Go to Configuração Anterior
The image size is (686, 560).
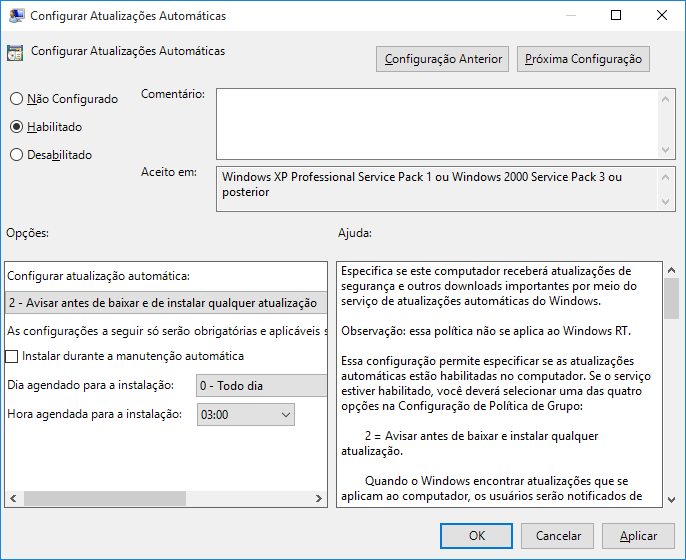tap(442, 59)
